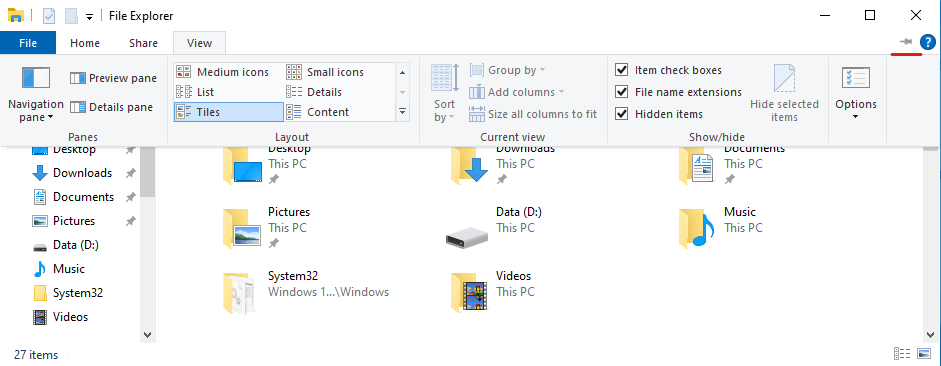Expand the layout gallery More arrow
Screen dimensions: 941x366
click(402, 112)
